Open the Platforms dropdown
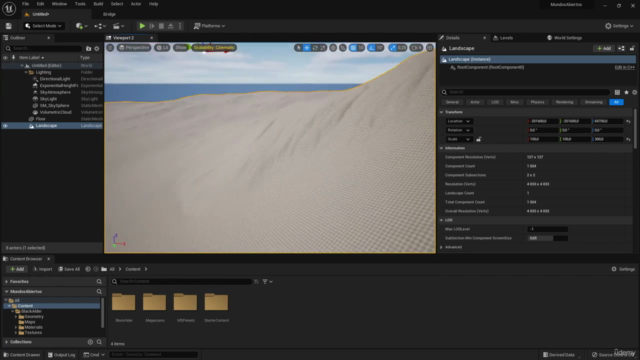 [209, 26]
